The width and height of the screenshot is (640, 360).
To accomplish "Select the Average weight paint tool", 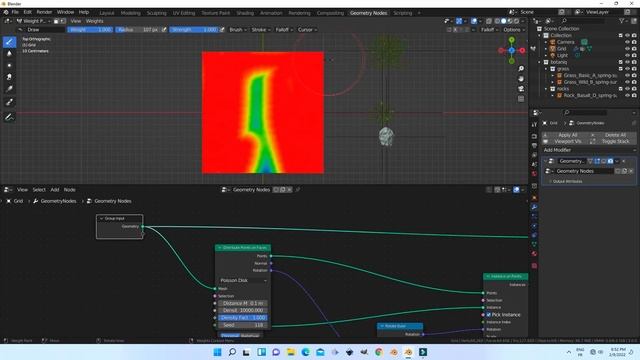I will tap(9, 65).
